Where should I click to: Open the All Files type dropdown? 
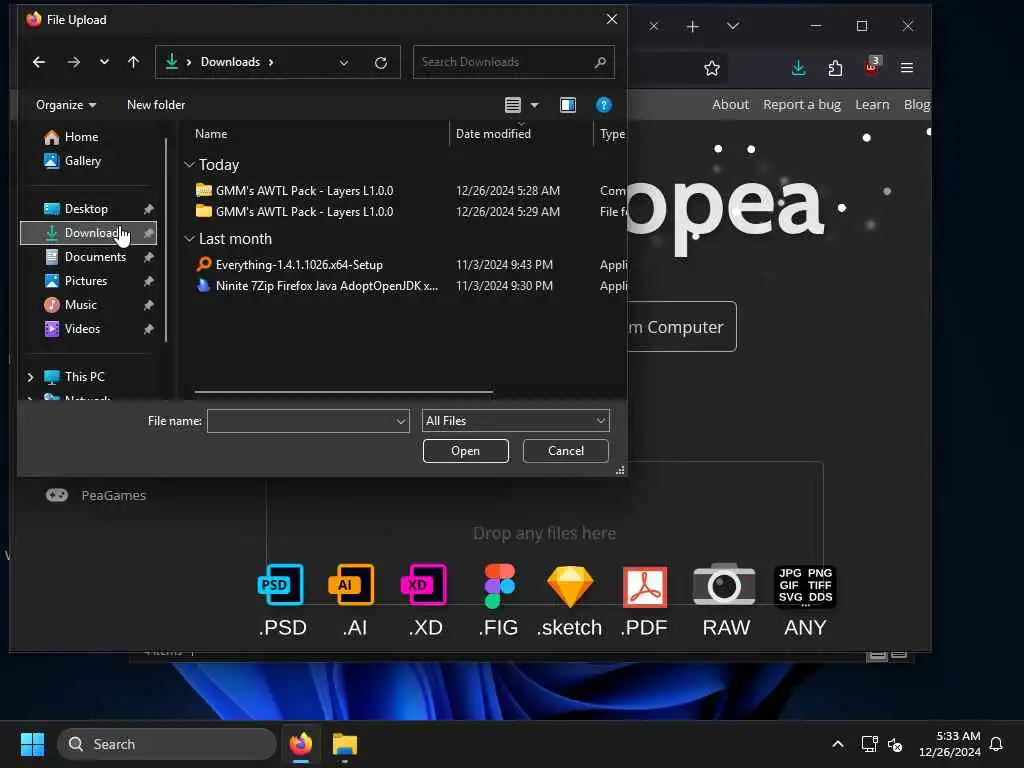pos(515,421)
